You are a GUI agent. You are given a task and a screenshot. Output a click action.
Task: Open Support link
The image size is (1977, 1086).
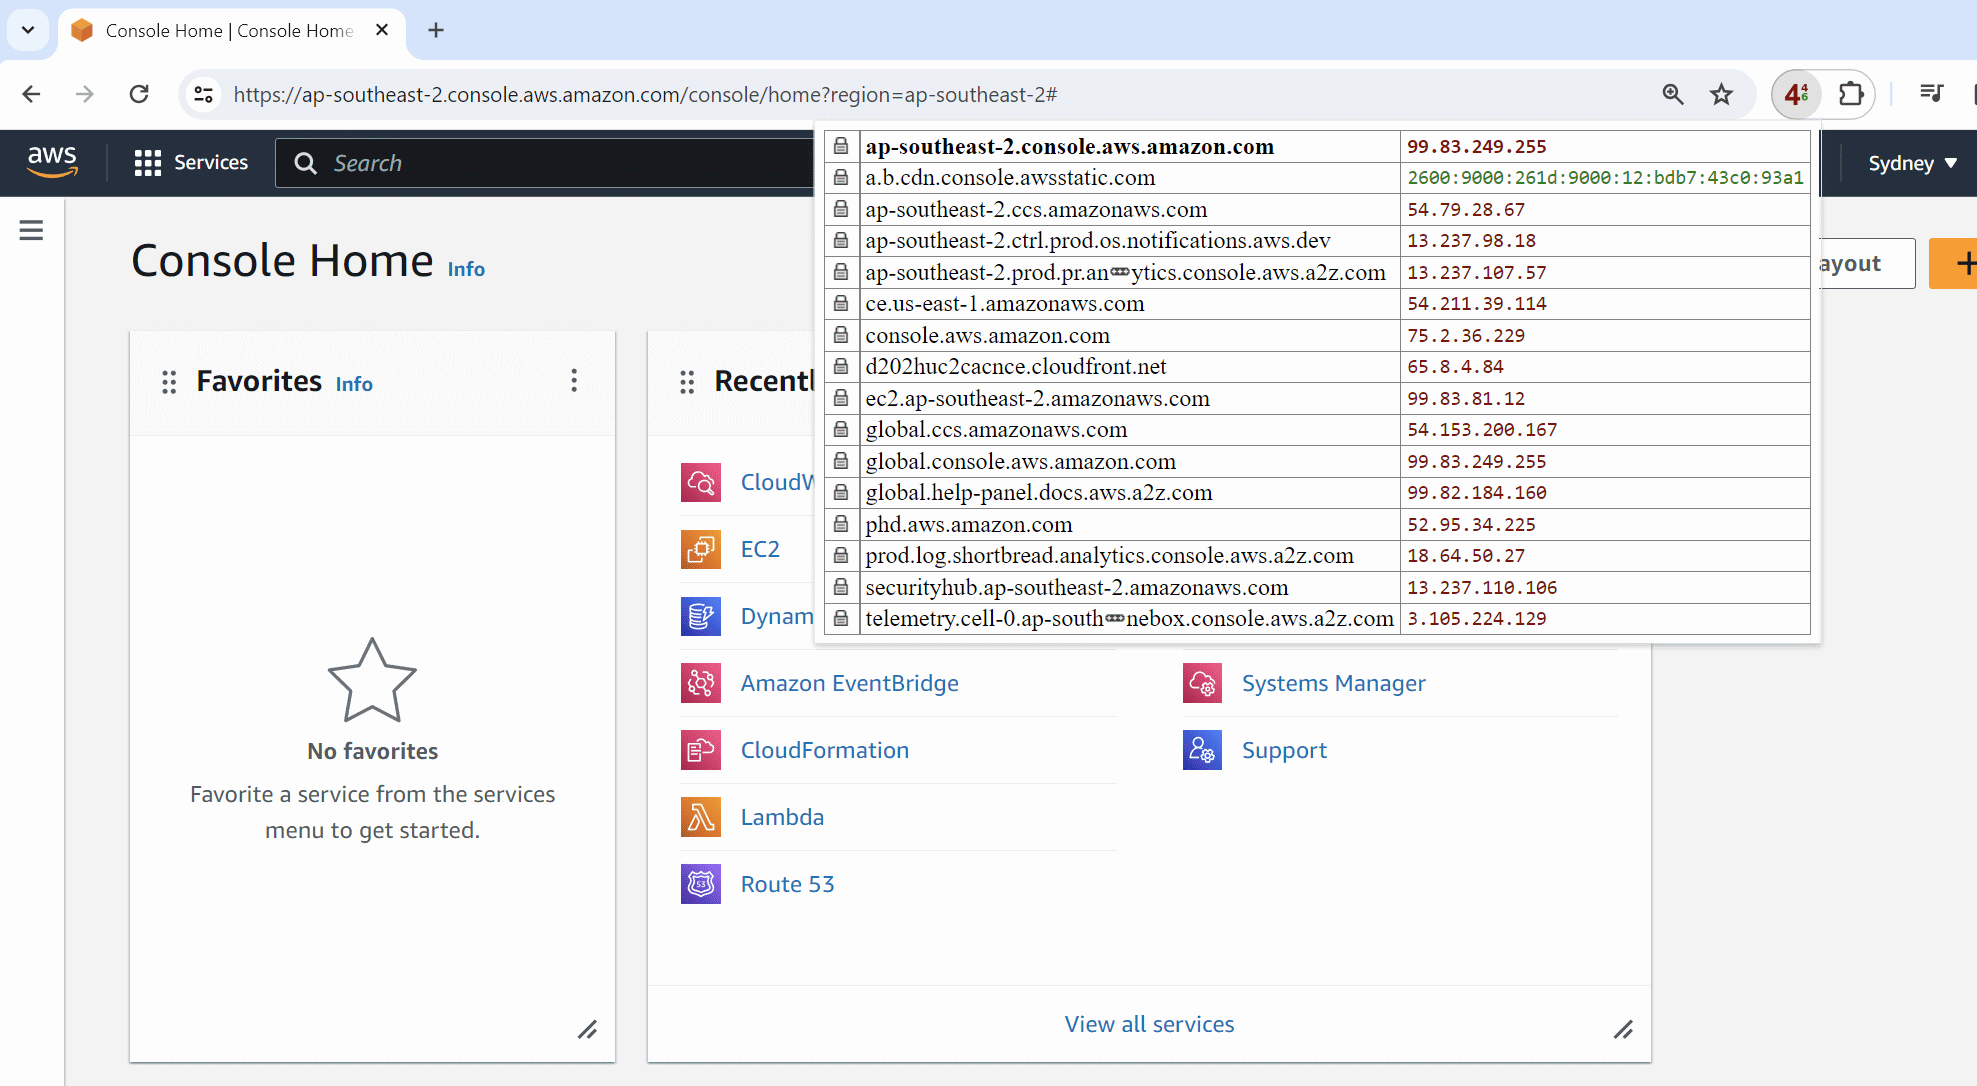click(1284, 750)
